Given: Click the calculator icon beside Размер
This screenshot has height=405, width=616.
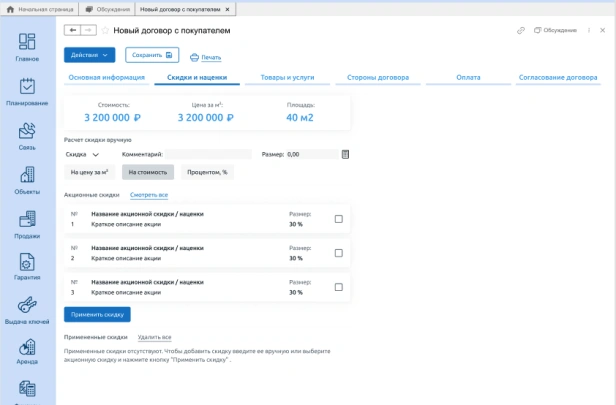Looking at the screenshot, I should coord(345,154).
